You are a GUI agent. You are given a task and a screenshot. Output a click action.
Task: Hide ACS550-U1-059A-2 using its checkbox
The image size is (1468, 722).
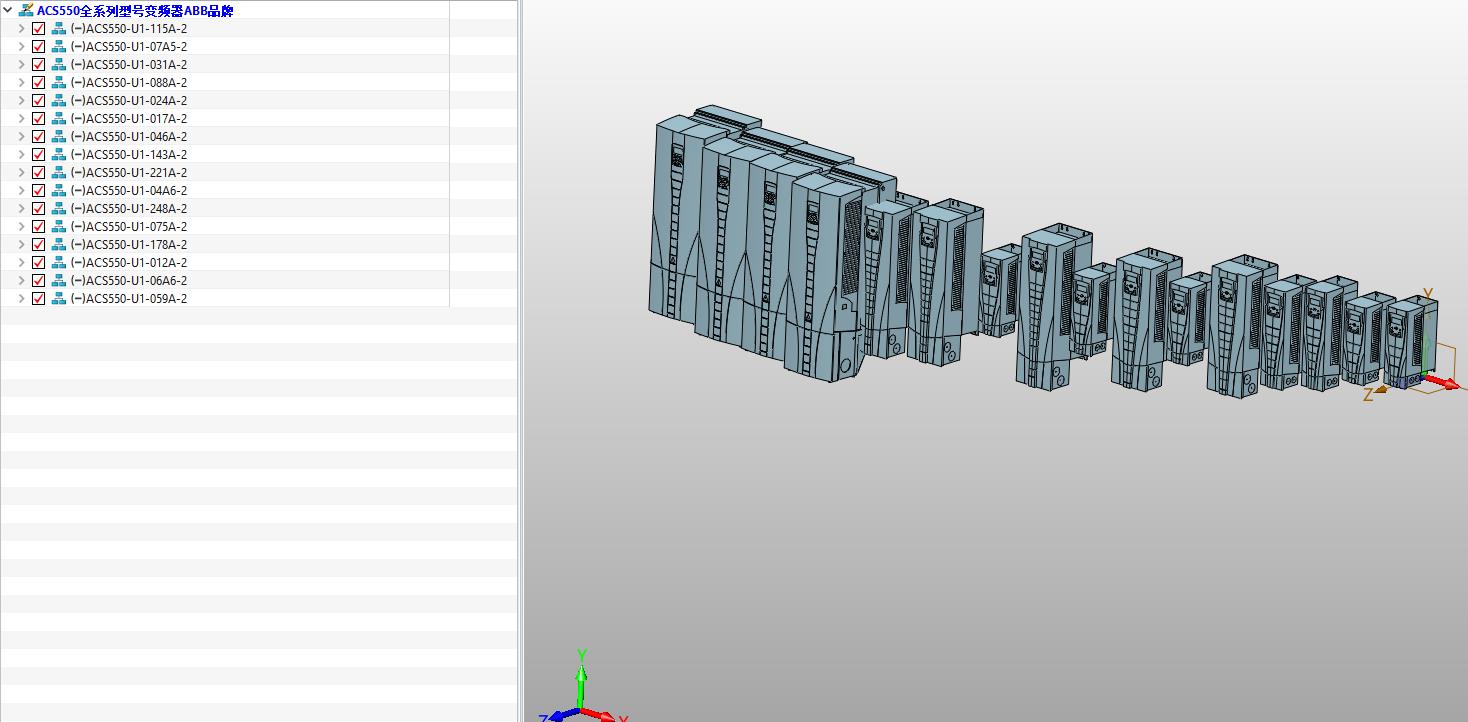(x=39, y=299)
